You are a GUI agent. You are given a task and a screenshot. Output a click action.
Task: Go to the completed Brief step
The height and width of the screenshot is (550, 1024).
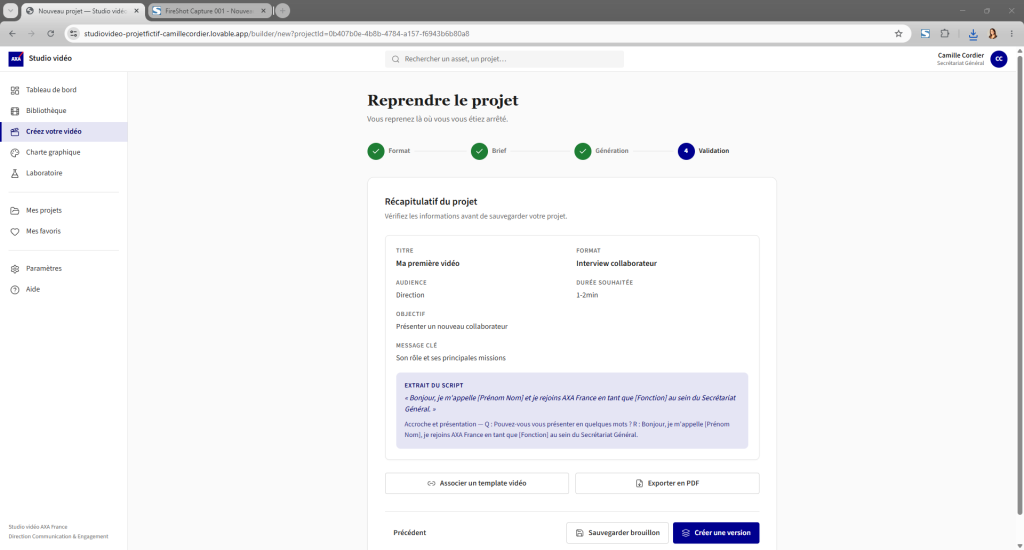[x=479, y=152]
